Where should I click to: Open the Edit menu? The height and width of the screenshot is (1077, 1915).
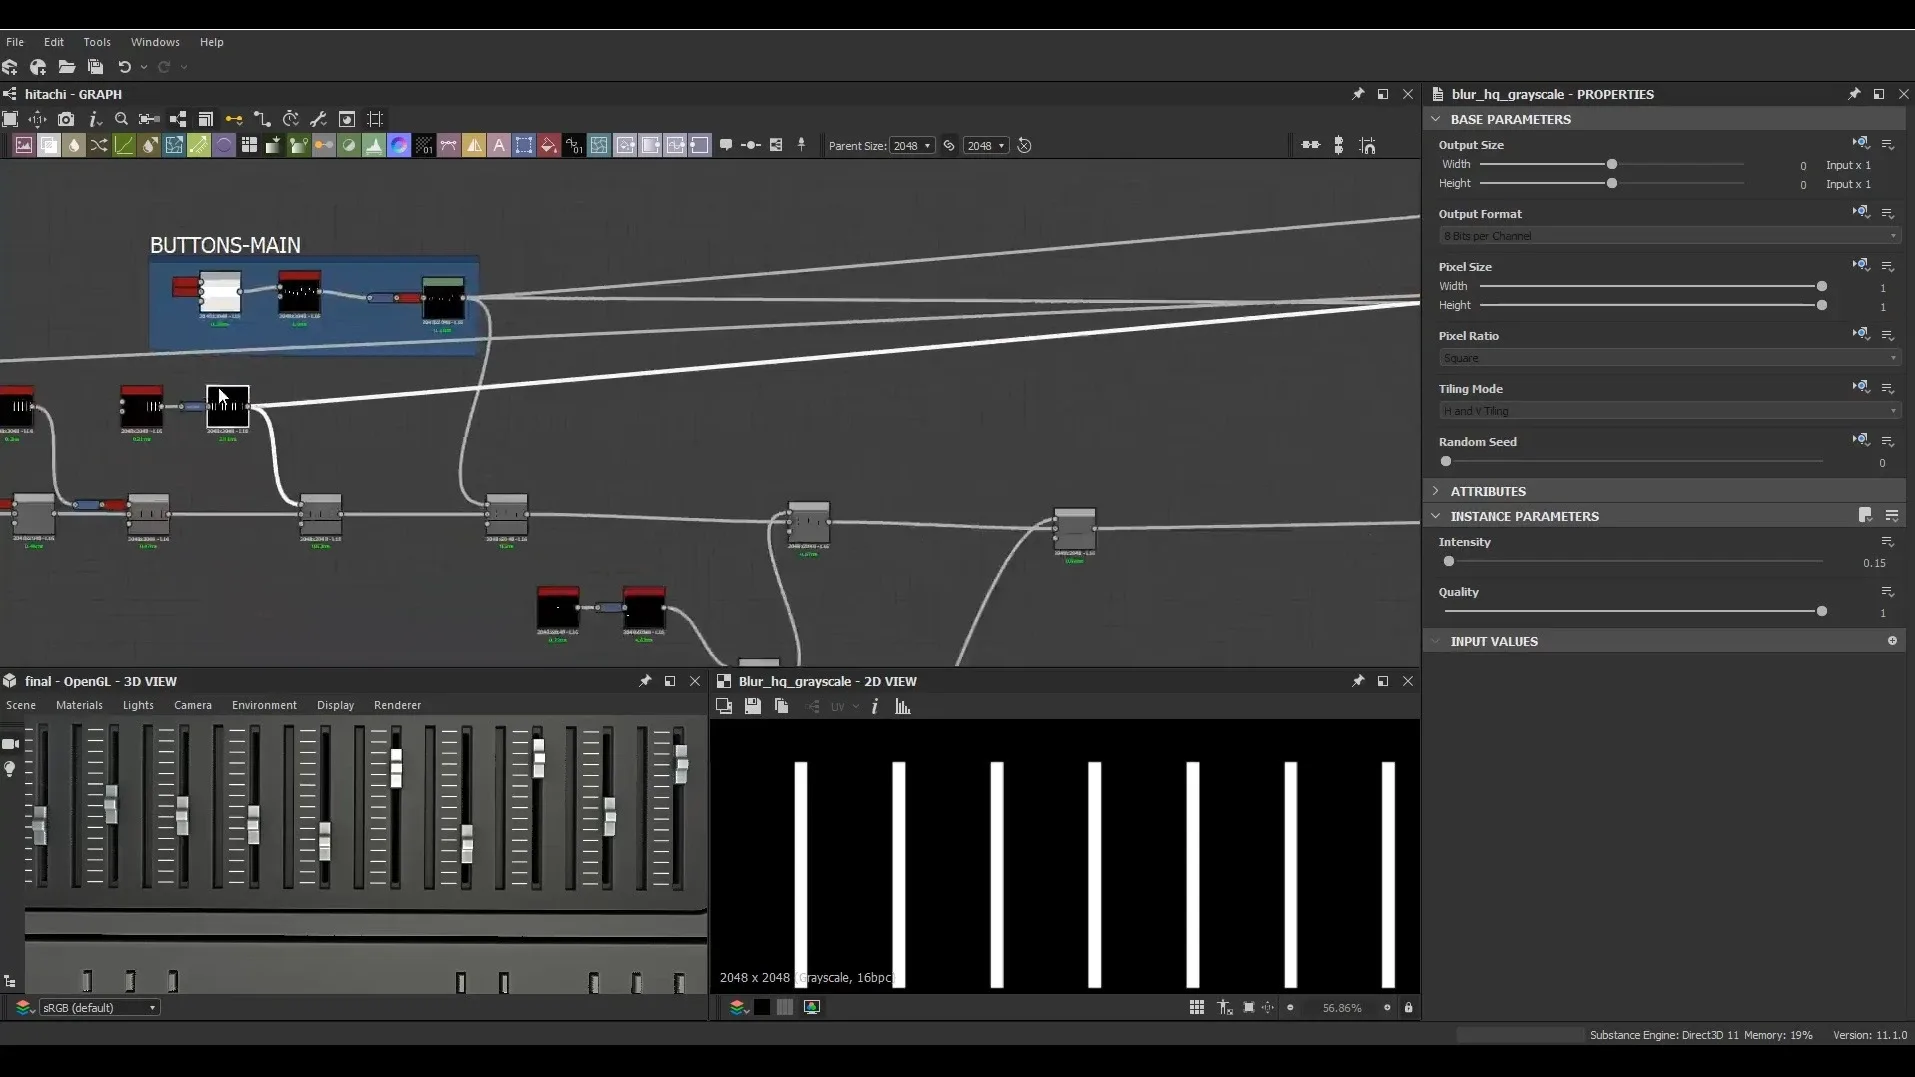[x=54, y=42]
